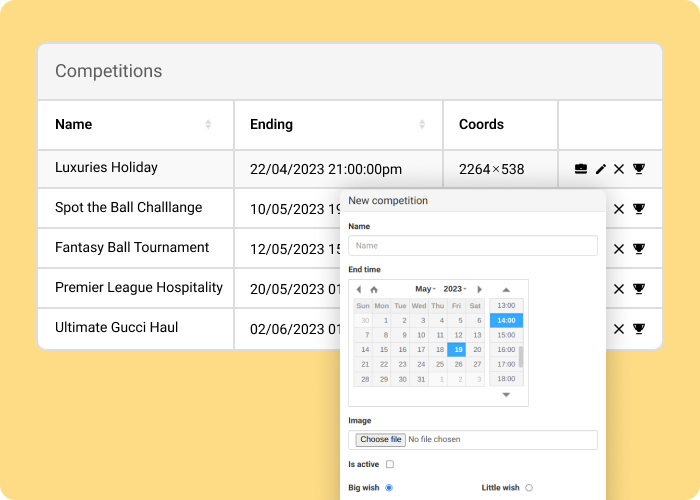The image size is (700, 500).
Task: Delete Luxuries Holiday using its X icon
Action: (619, 169)
